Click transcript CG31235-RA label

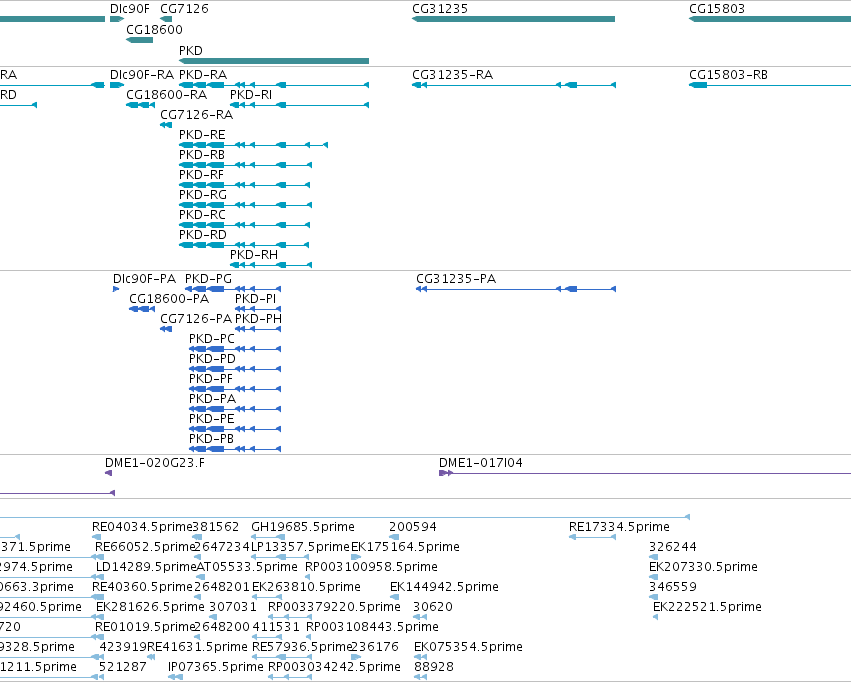(453, 75)
